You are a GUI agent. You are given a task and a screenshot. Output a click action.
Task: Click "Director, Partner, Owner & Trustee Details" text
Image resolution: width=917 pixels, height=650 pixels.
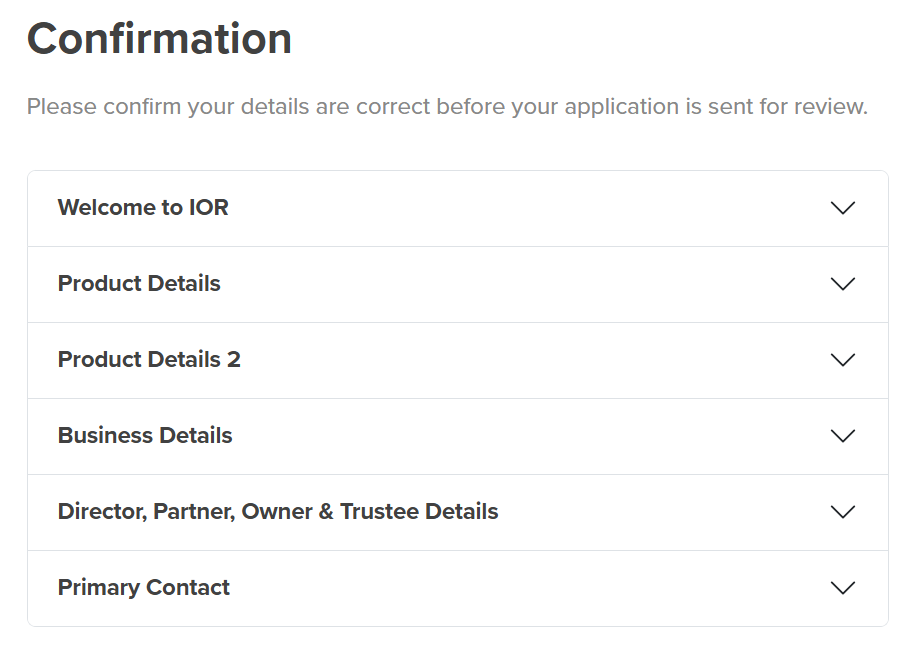278,512
